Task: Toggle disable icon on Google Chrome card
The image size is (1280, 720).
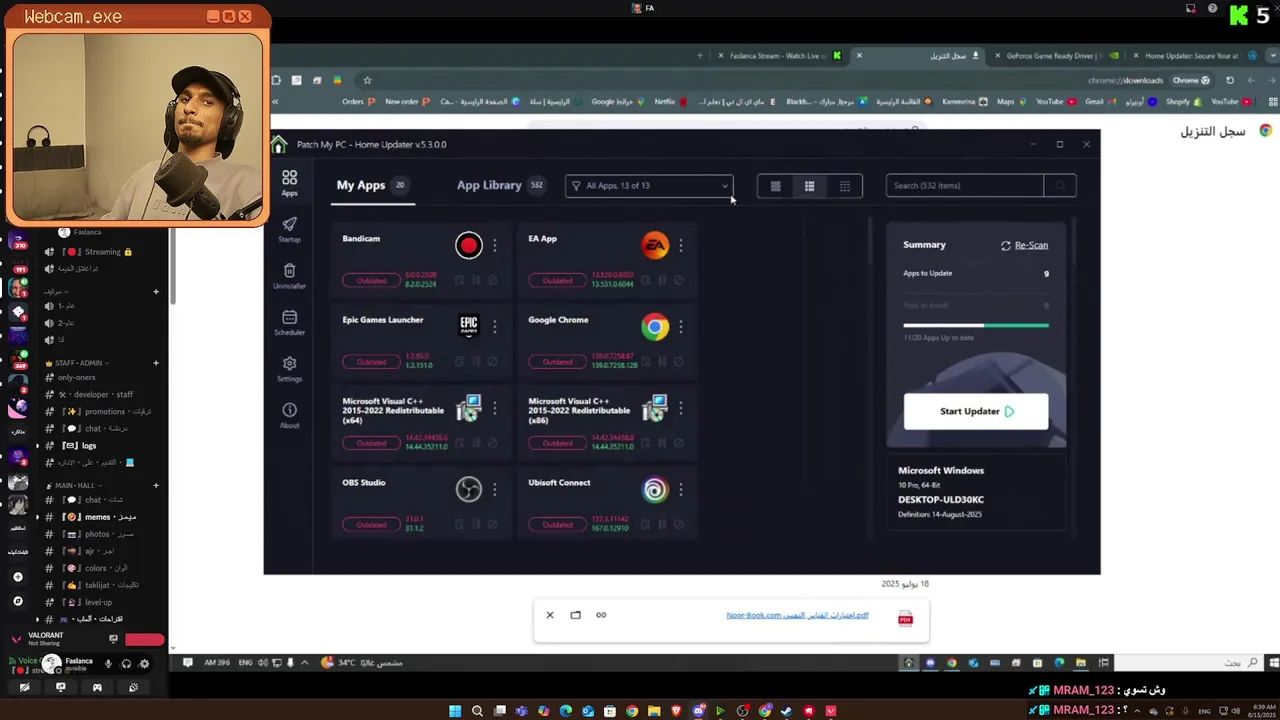Action: pos(679,362)
